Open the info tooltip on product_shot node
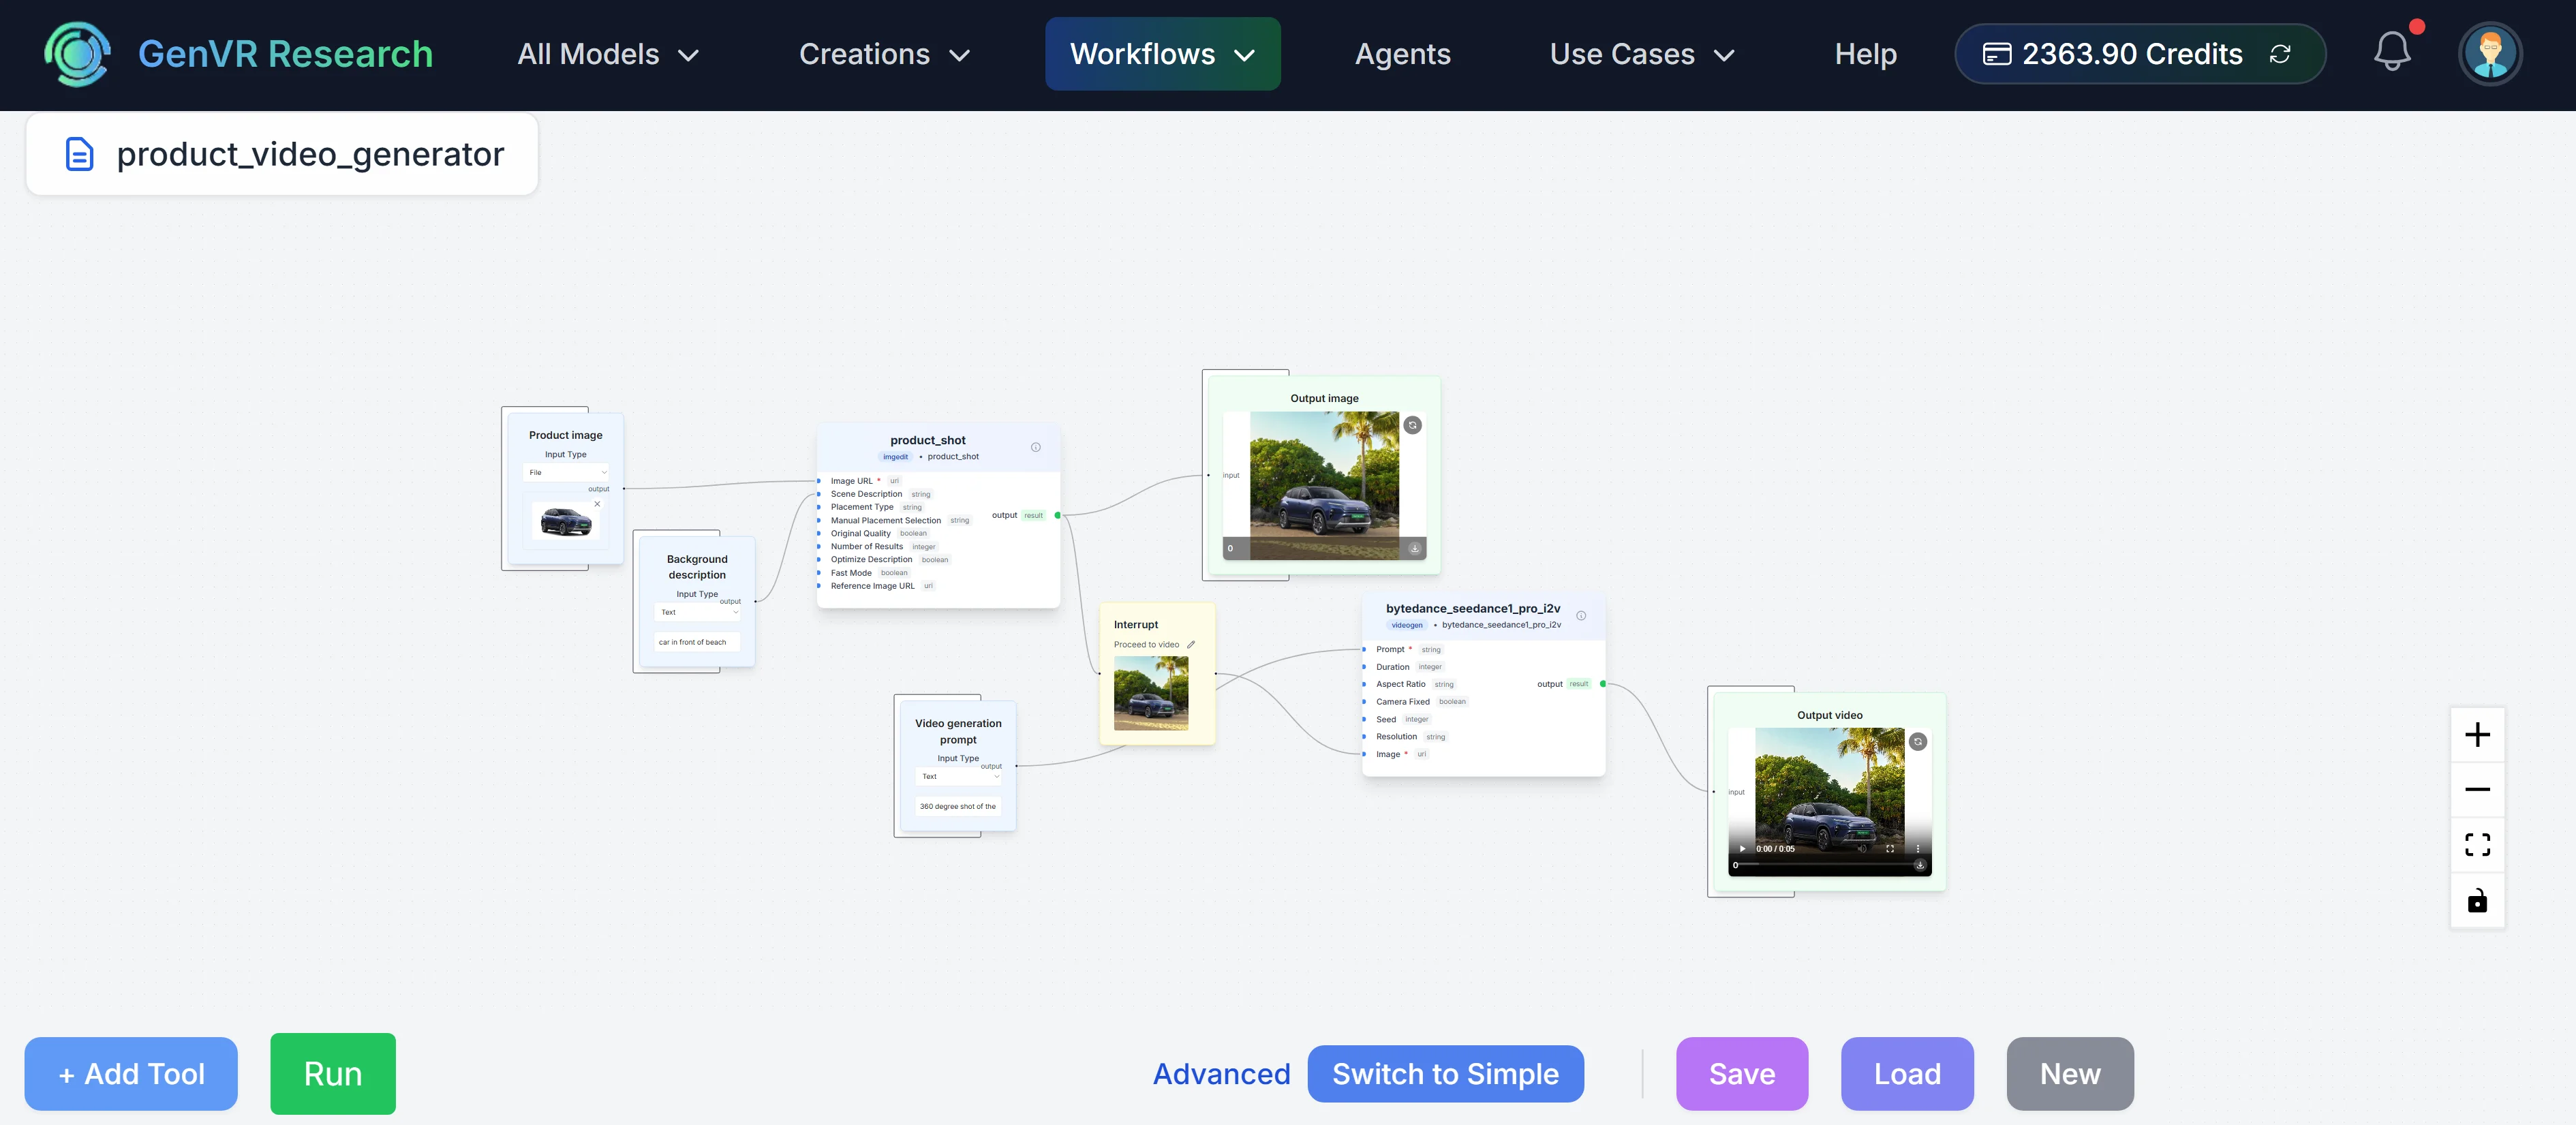 click(x=1036, y=447)
